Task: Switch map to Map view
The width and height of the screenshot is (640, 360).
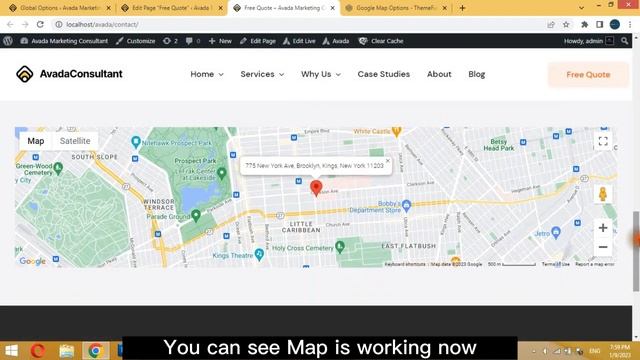Action: pos(36,141)
